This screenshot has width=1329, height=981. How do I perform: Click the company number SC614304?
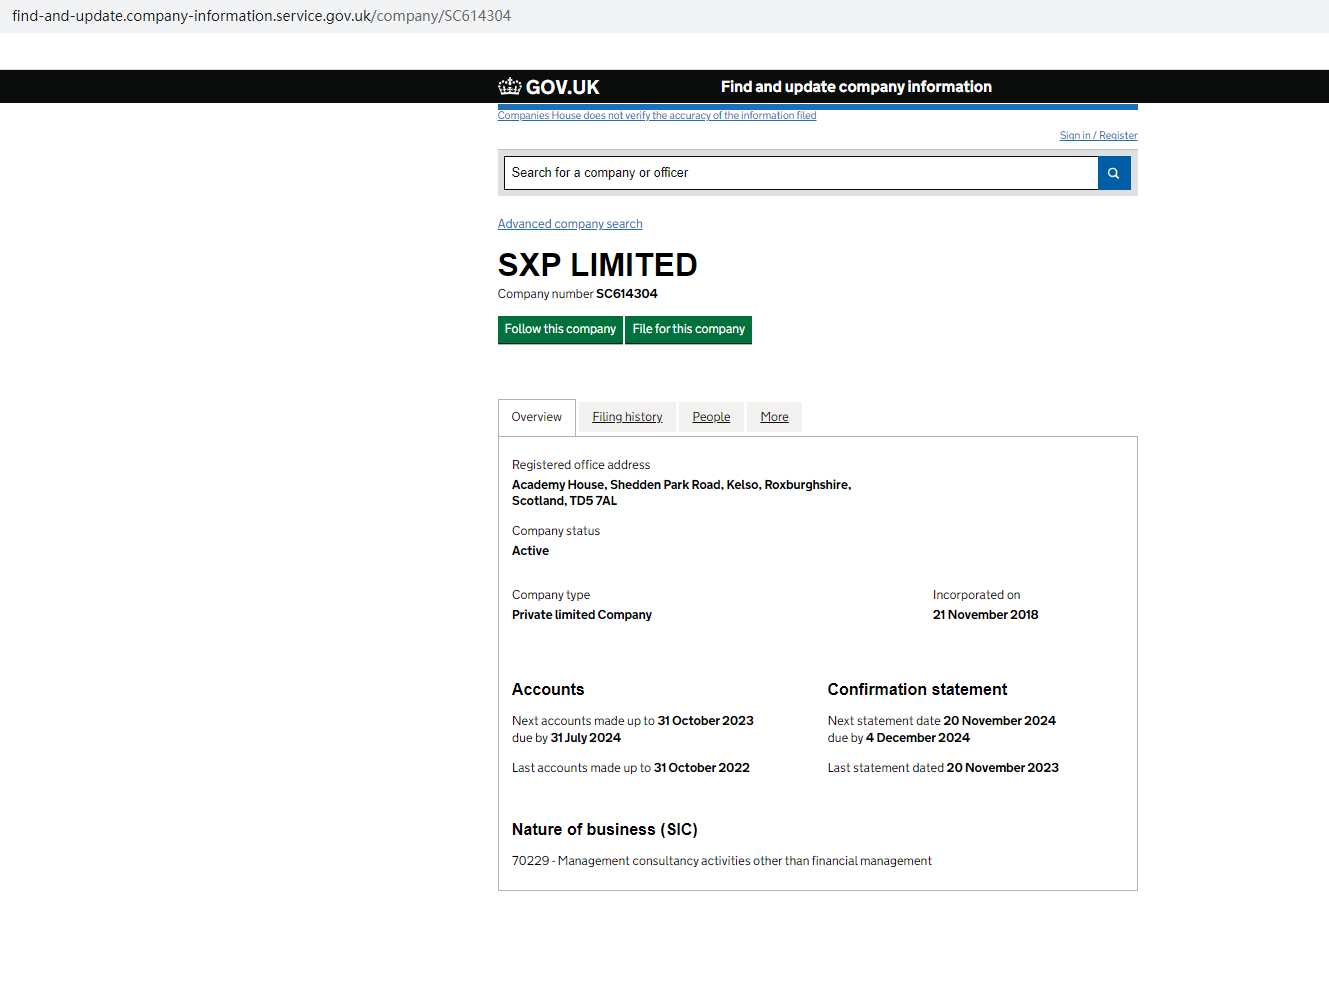coord(627,294)
